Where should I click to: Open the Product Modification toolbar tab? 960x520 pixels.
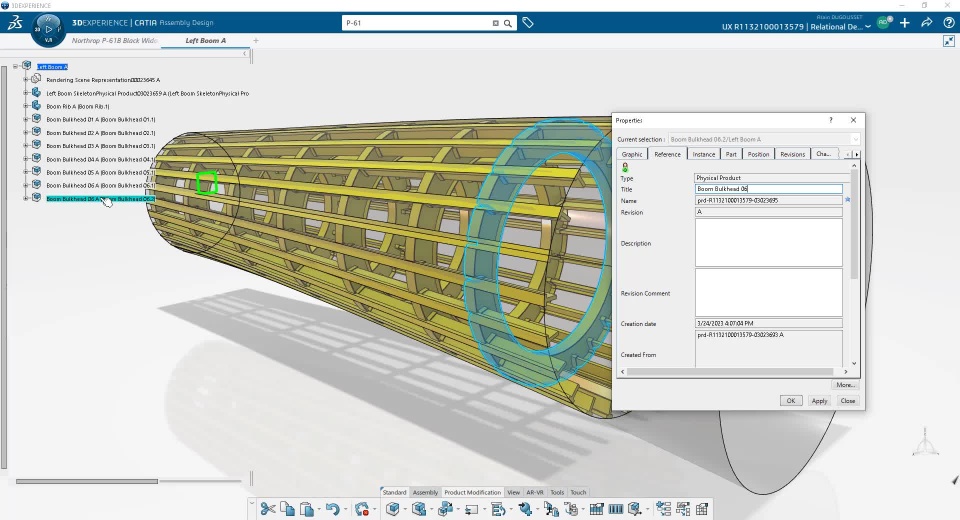(472, 492)
